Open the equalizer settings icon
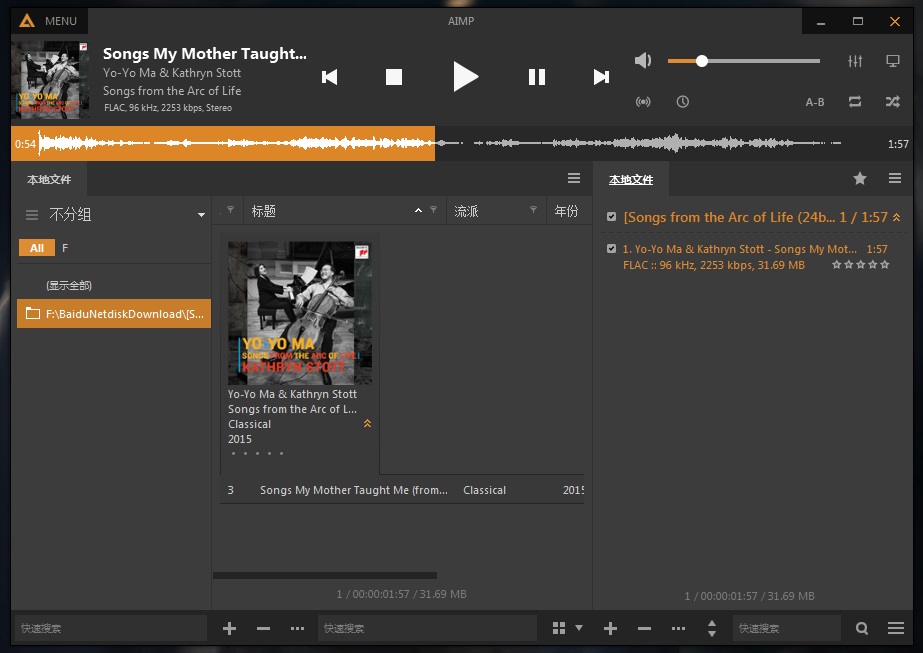Viewport: 923px width, 653px height. [855, 61]
